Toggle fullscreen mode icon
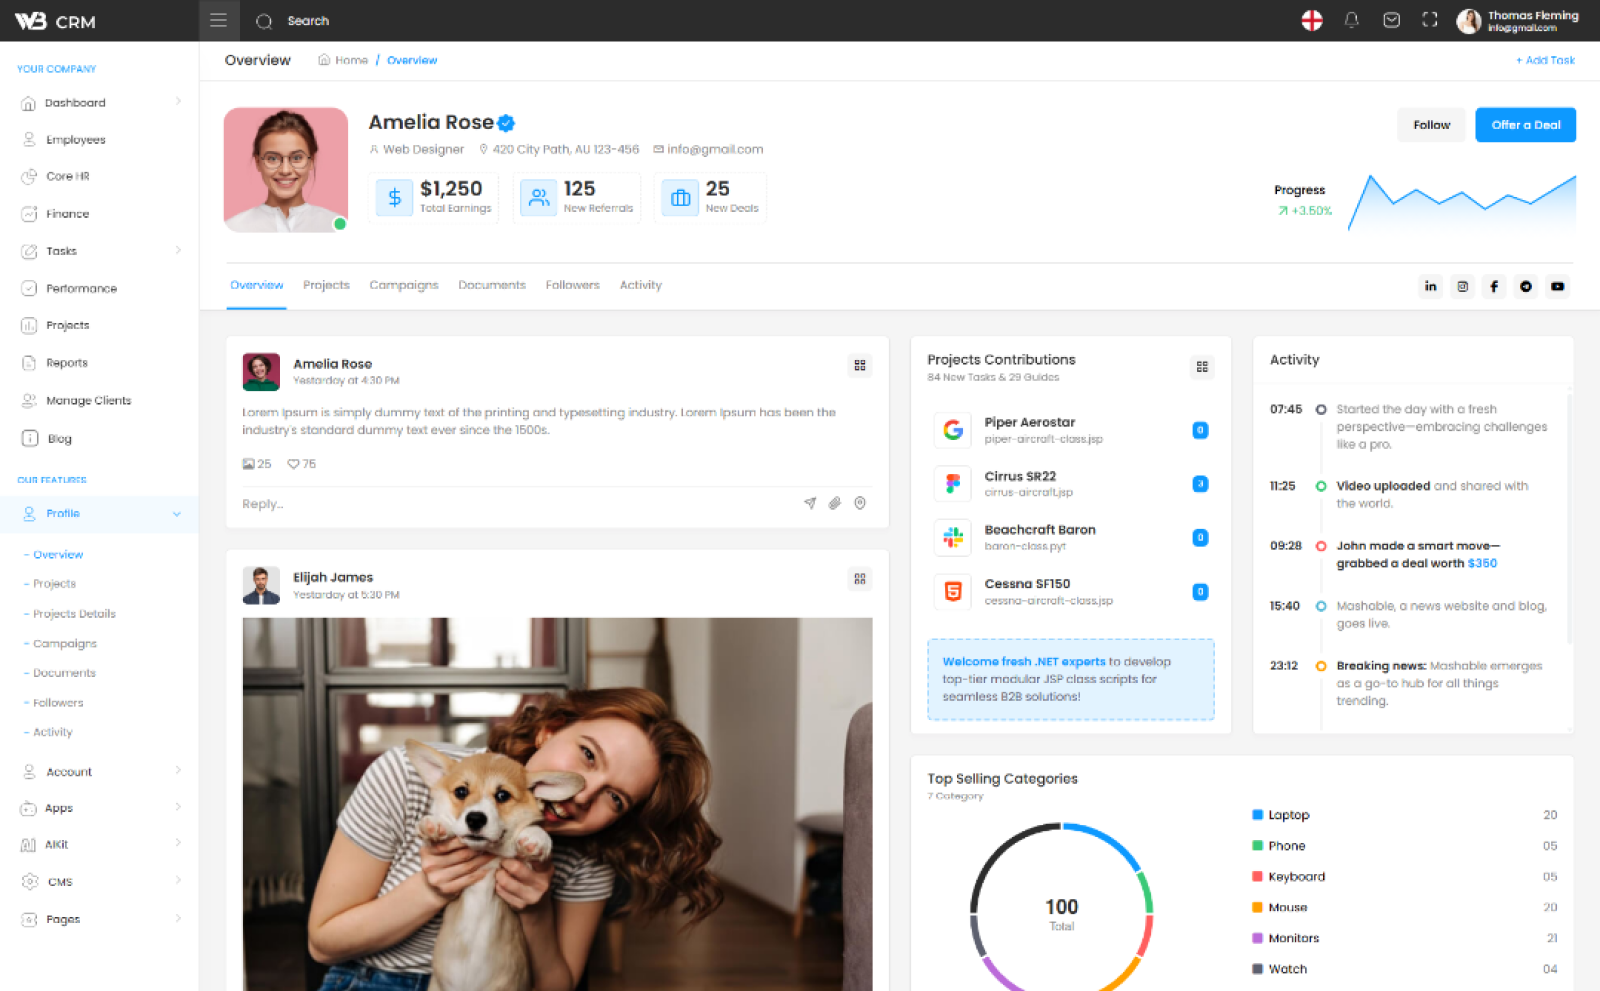The height and width of the screenshot is (991, 1600). click(1430, 20)
